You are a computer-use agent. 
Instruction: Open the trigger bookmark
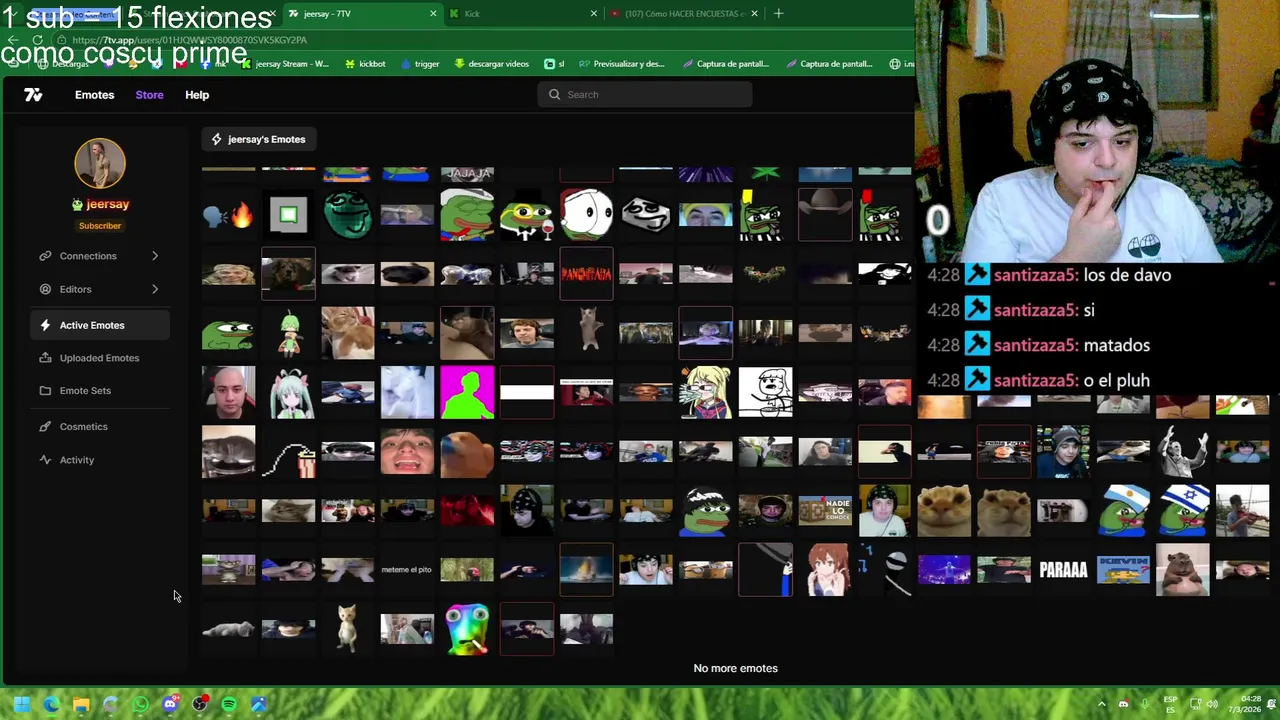[x=420, y=64]
